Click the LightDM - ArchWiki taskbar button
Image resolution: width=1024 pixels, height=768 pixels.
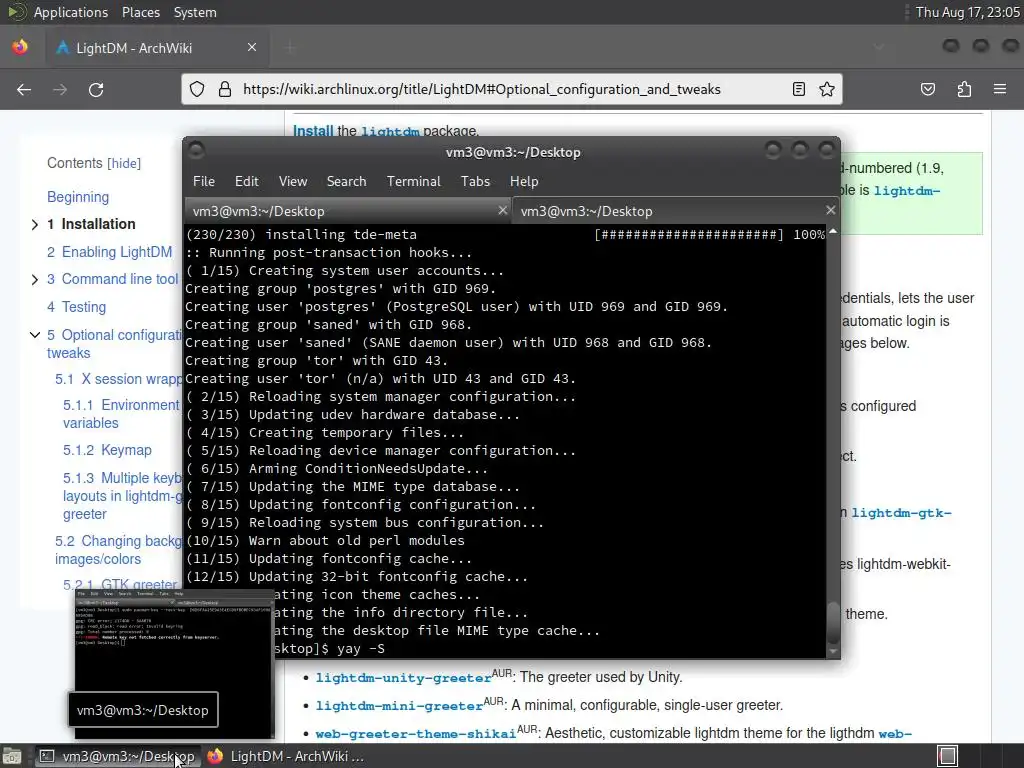287,756
